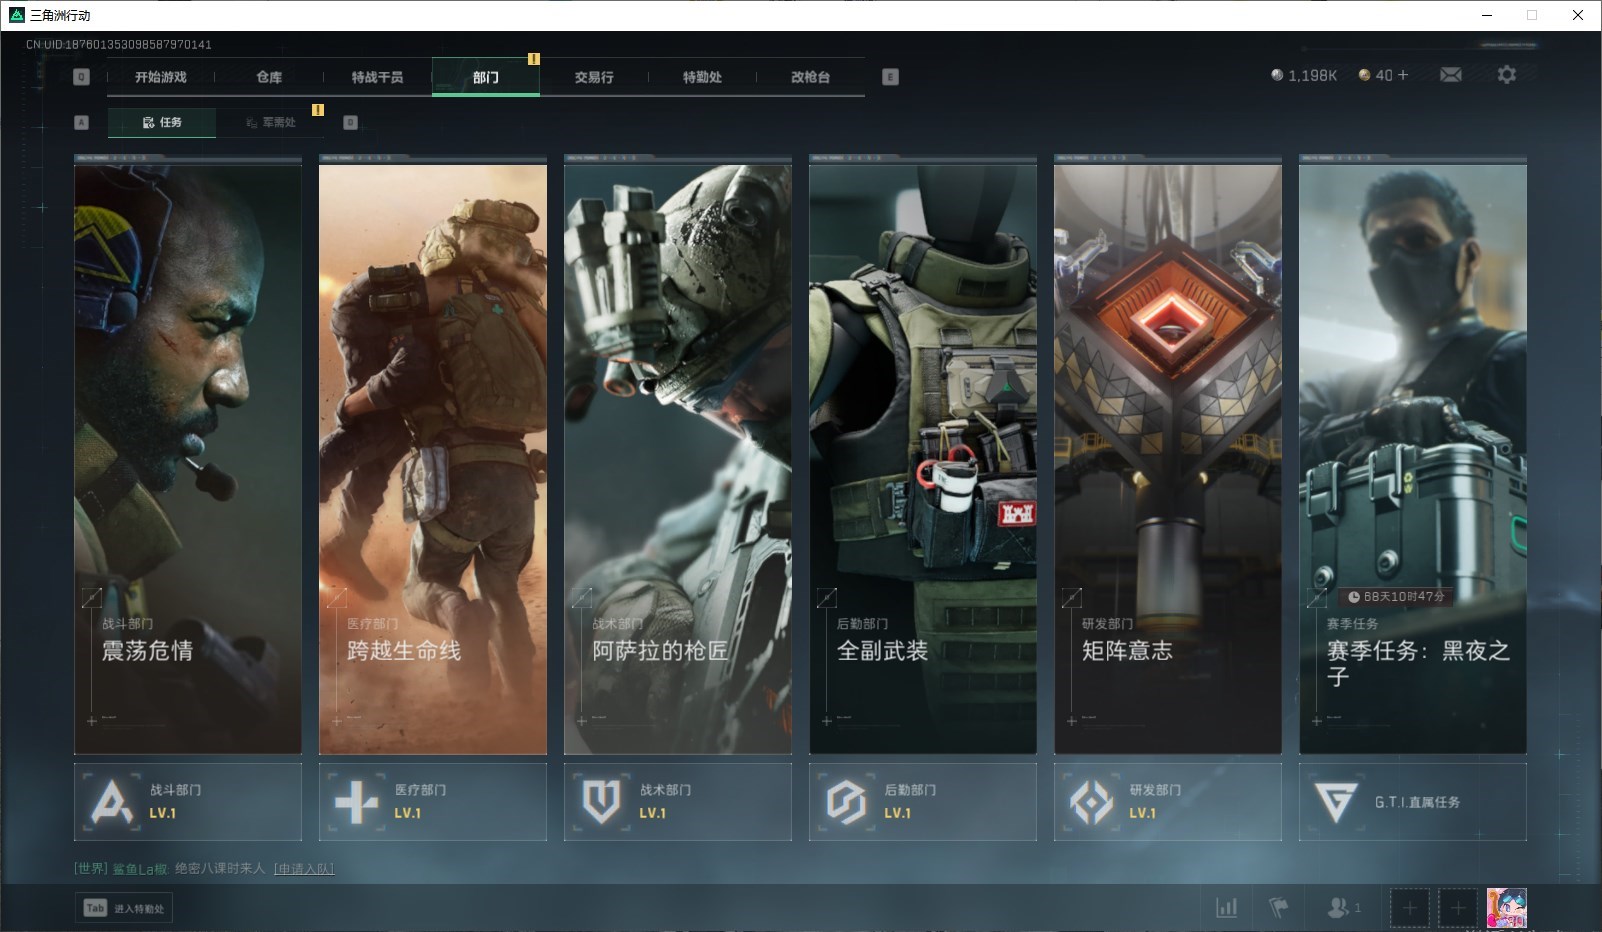Open the 赛季任务：黑夜之子 card
1602x932 pixels.
[1413, 458]
